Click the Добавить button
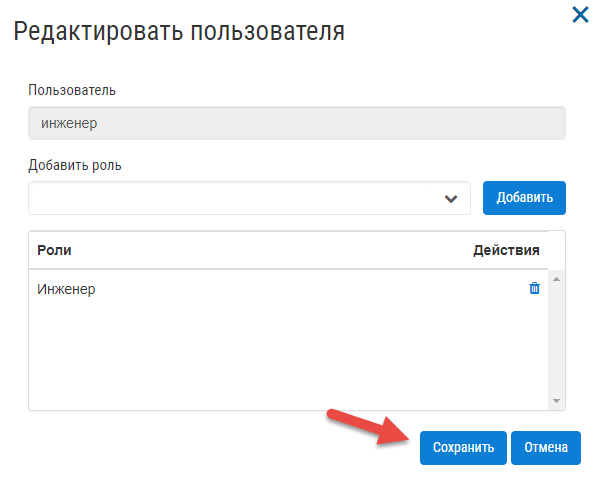 (x=524, y=198)
